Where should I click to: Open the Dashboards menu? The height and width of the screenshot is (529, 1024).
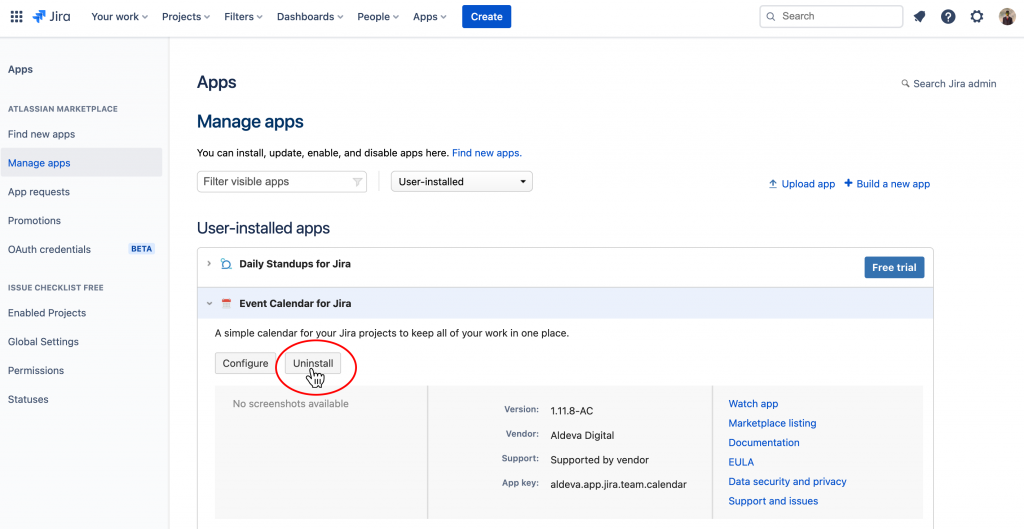pyautogui.click(x=310, y=16)
